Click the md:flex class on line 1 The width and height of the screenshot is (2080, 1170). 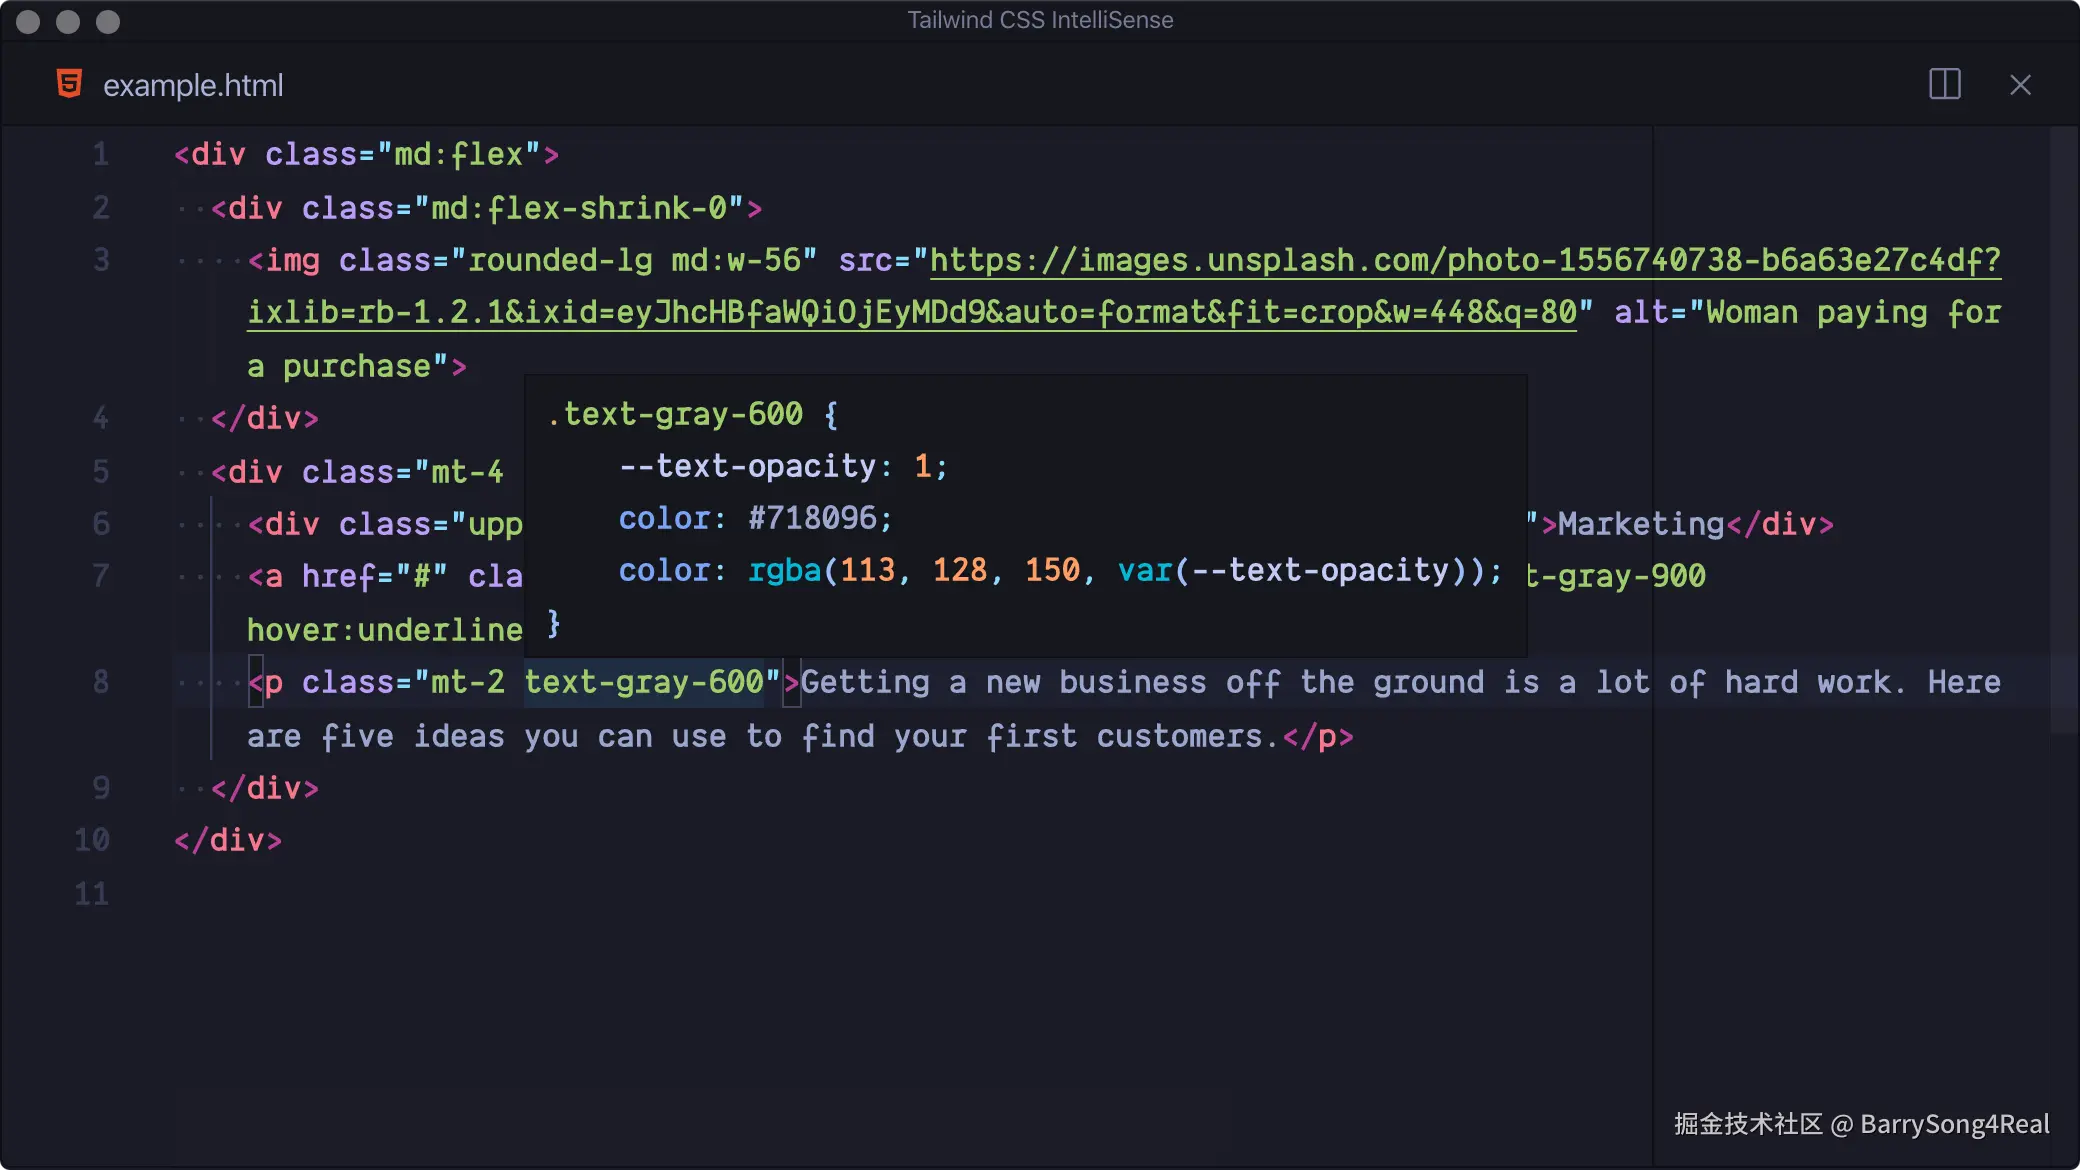click(459, 155)
